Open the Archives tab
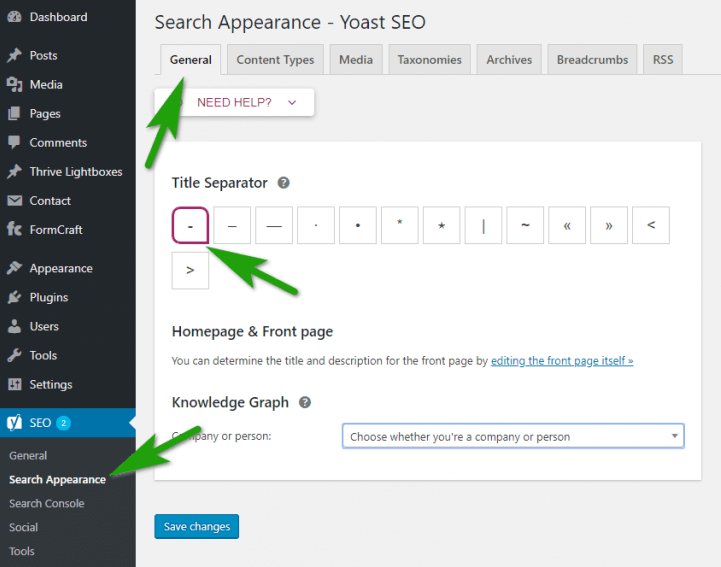The width and height of the screenshot is (721, 567). click(509, 60)
